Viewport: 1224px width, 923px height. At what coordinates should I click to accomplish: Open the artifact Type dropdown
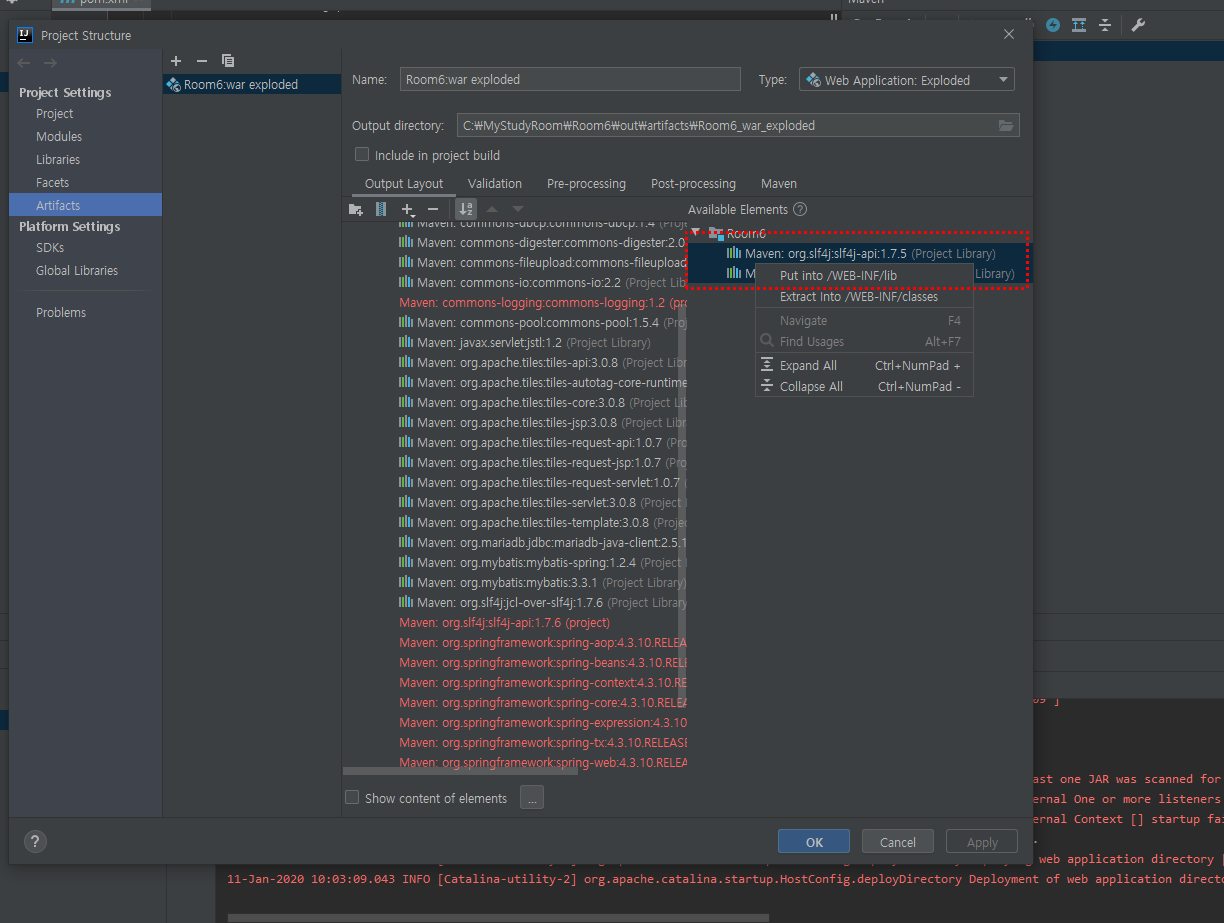[907, 80]
